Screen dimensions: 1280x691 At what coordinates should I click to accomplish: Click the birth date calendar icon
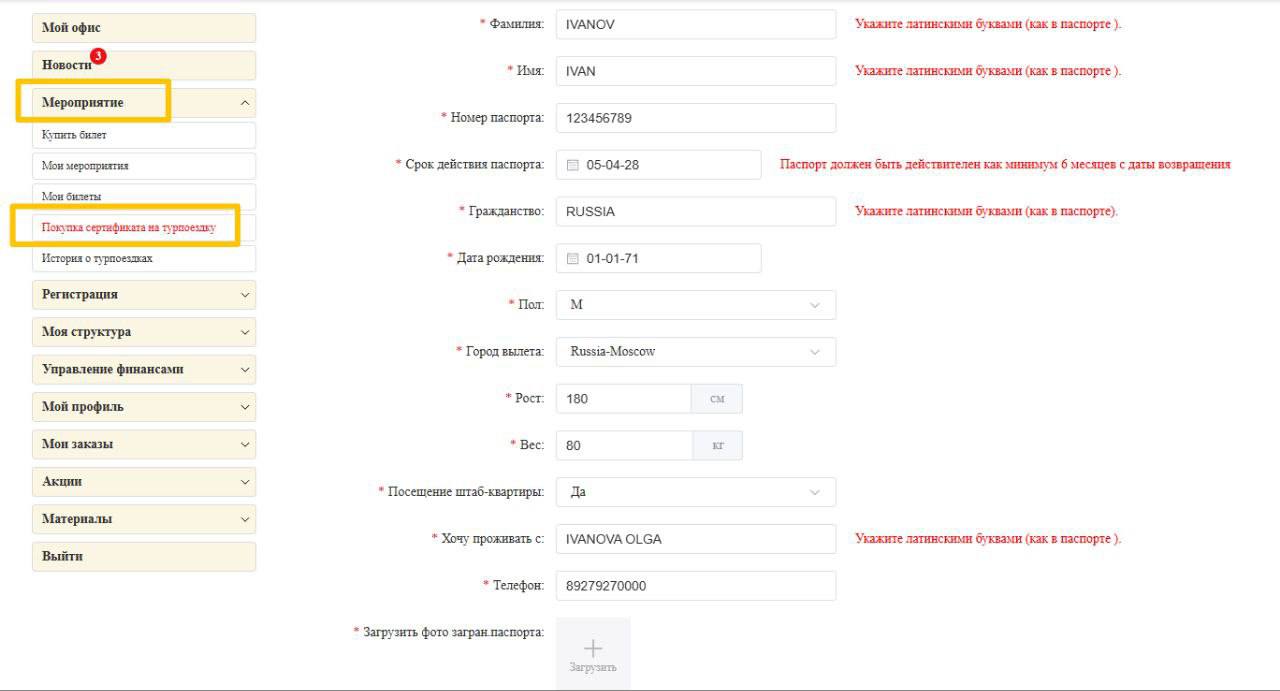tap(573, 258)
